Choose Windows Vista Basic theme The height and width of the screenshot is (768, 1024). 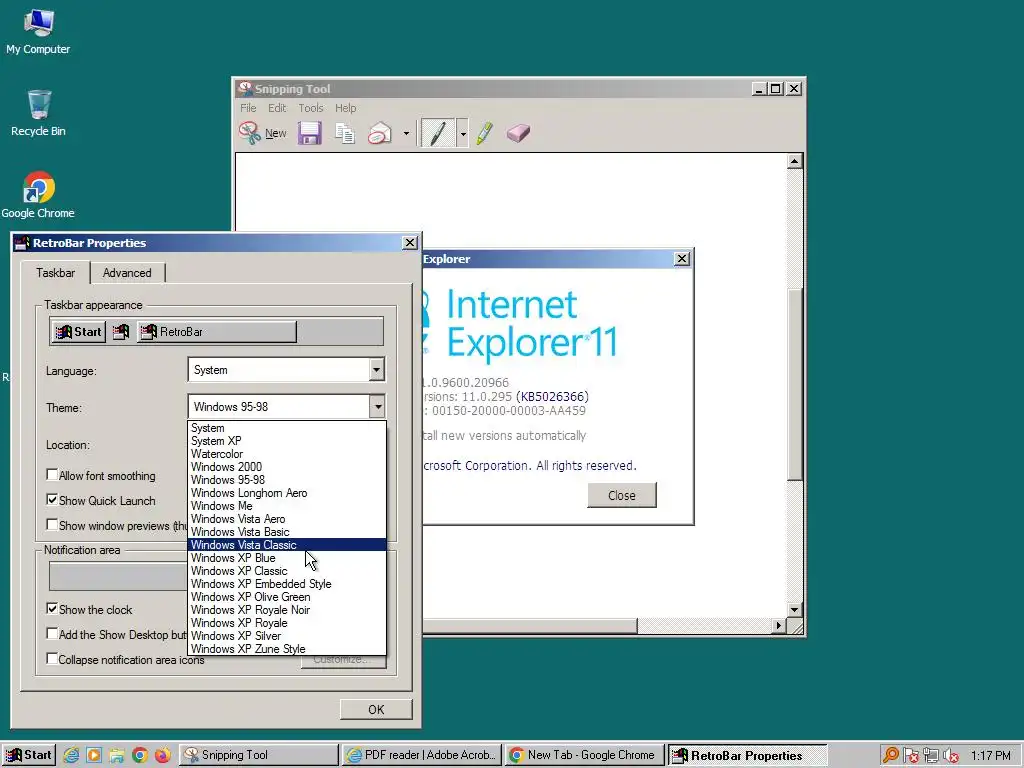(x=287, y=532)
